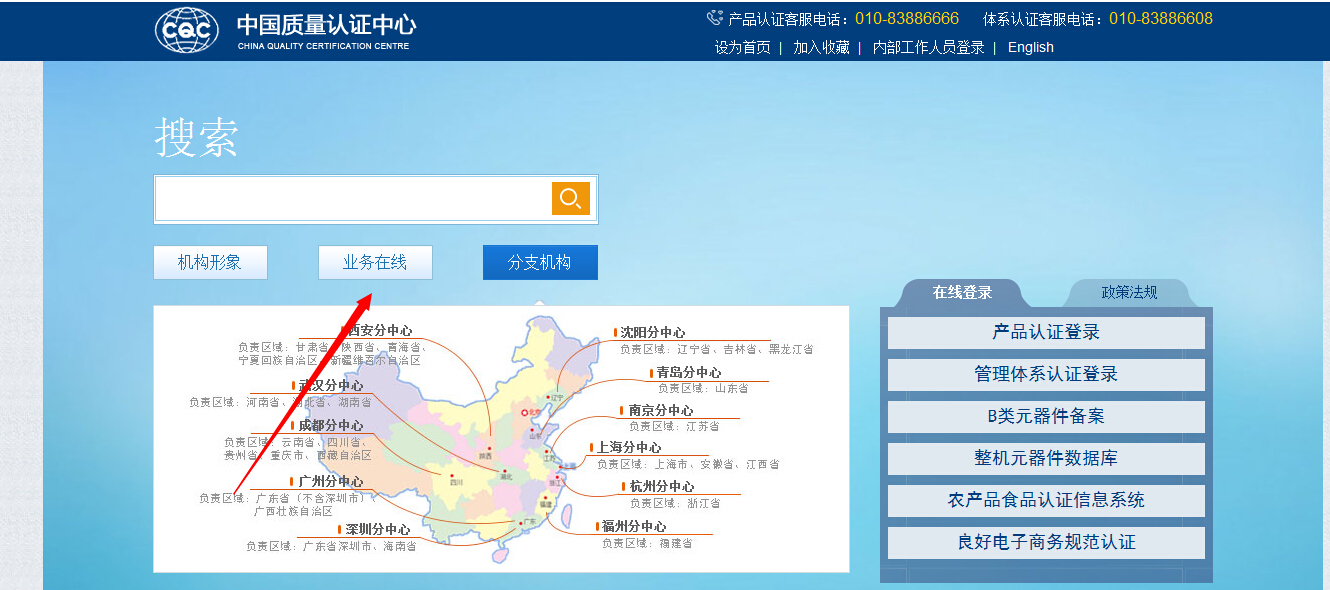Image resolution: width=1330 pixels, height=590 pixels.
Task: Open 管理体系认证登录
Action: click(x=1046, y=374)
